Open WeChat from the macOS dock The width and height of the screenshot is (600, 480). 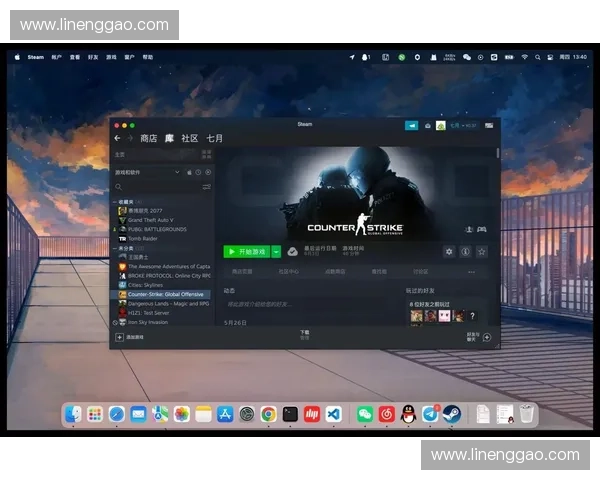coord(364,414)
